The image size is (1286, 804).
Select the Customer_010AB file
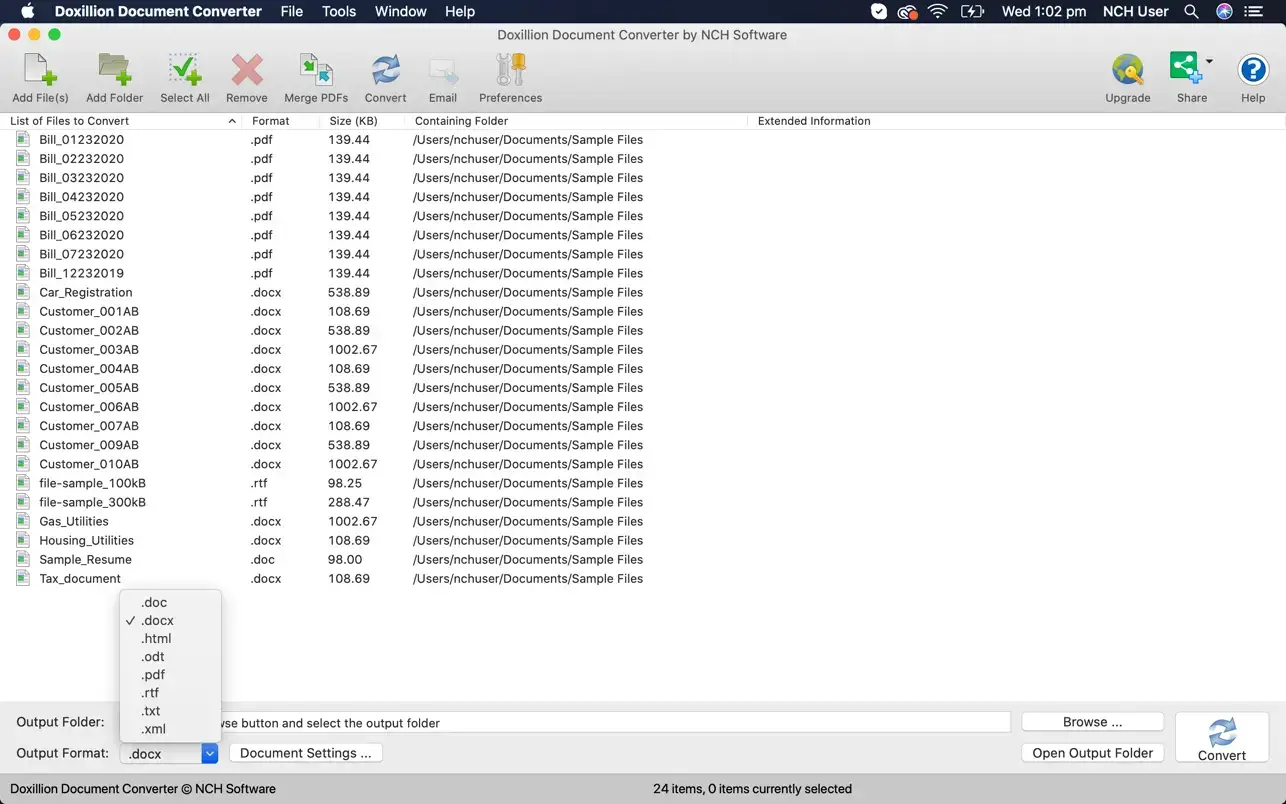(89, 464)
